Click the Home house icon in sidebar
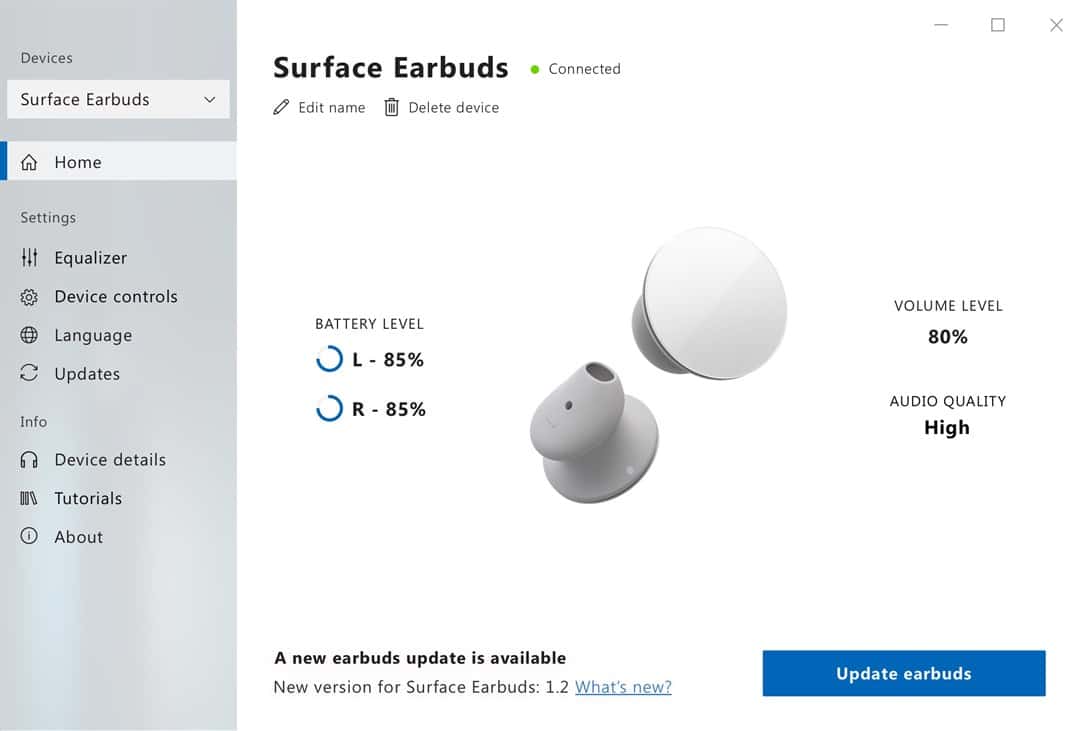1082x731 pixels. (30, 162)
